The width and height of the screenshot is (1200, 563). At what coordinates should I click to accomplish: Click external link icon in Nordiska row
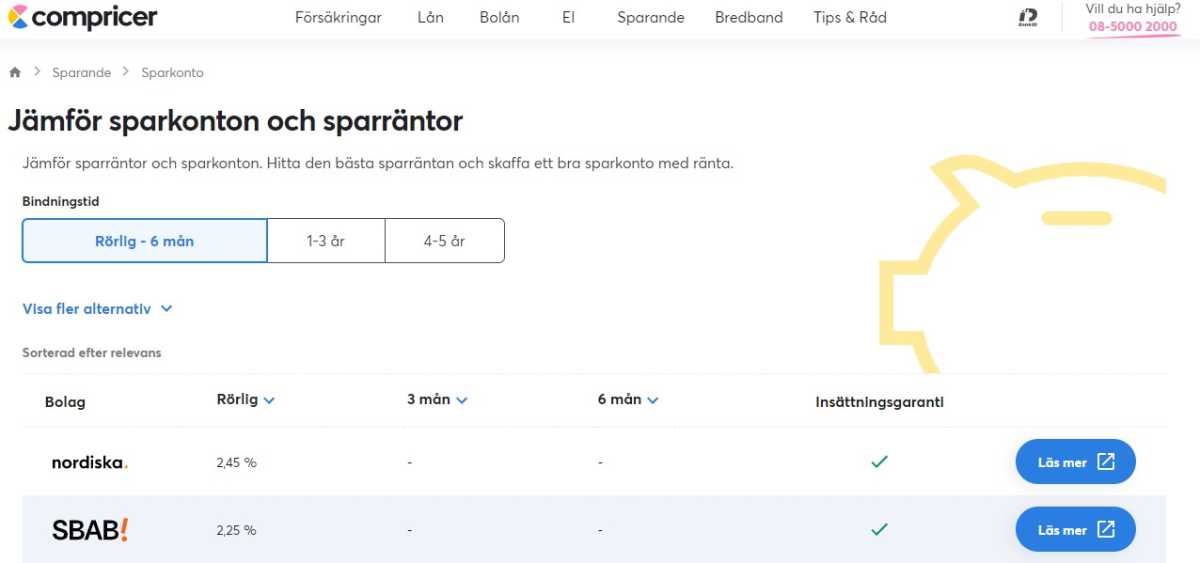pyautogui.click(x=1106, y=462)
